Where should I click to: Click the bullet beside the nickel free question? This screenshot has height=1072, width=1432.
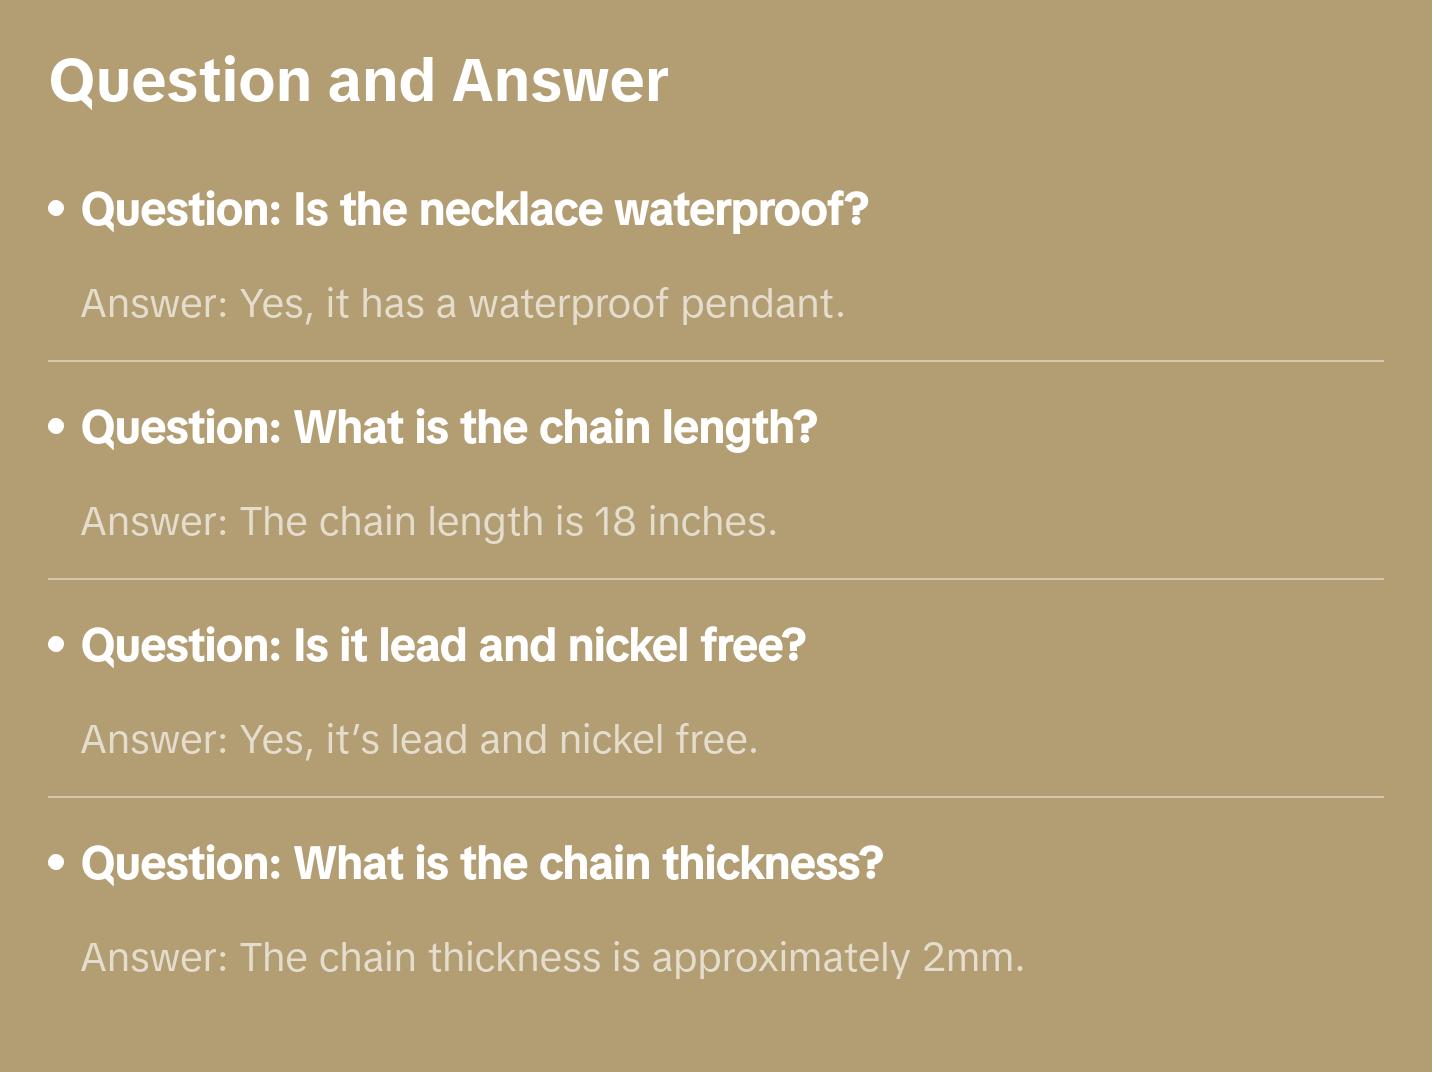coord(57,646)
